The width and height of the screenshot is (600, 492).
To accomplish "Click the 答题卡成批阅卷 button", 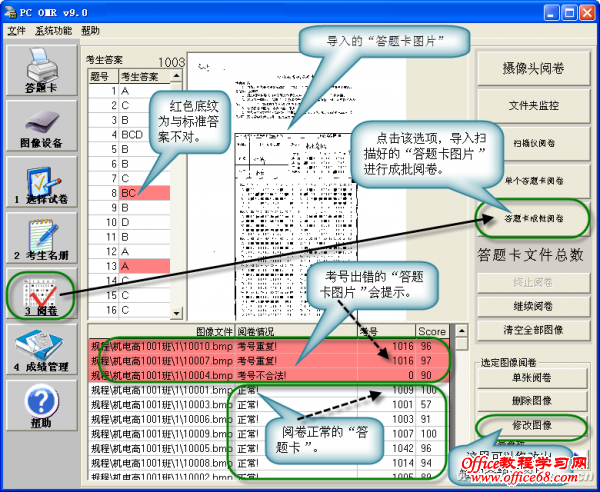I will 533,218.
